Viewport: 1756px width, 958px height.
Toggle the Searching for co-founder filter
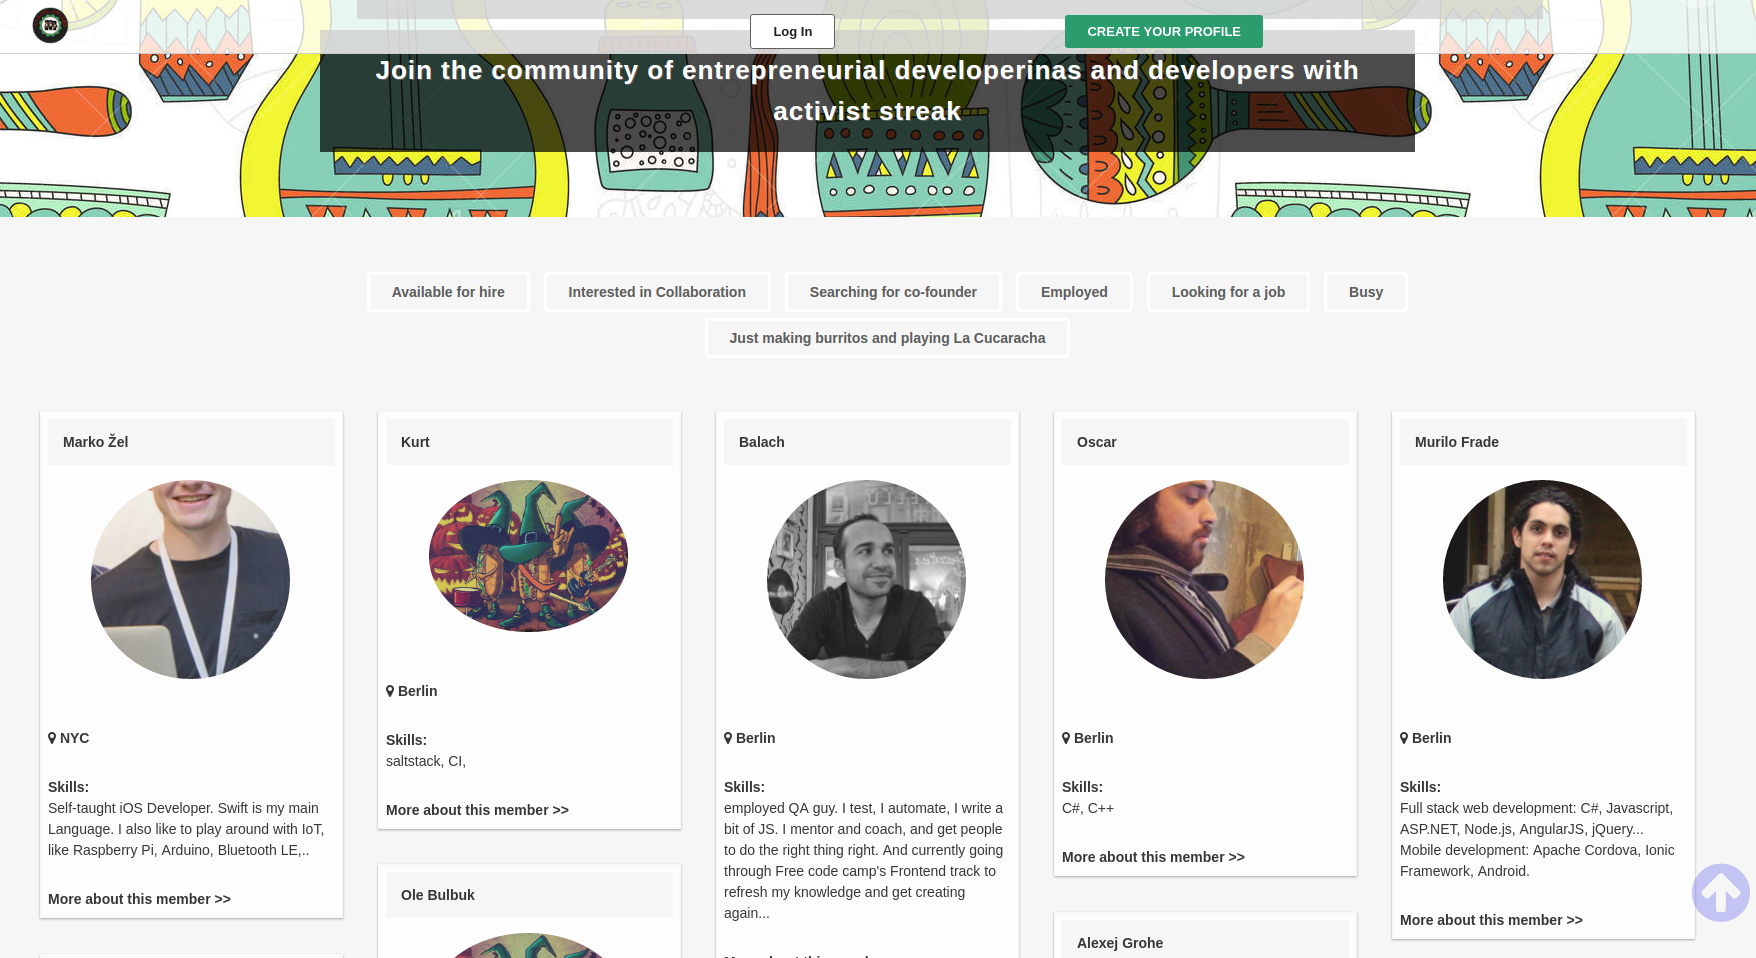pyautogui.click(x=893, y=292)
